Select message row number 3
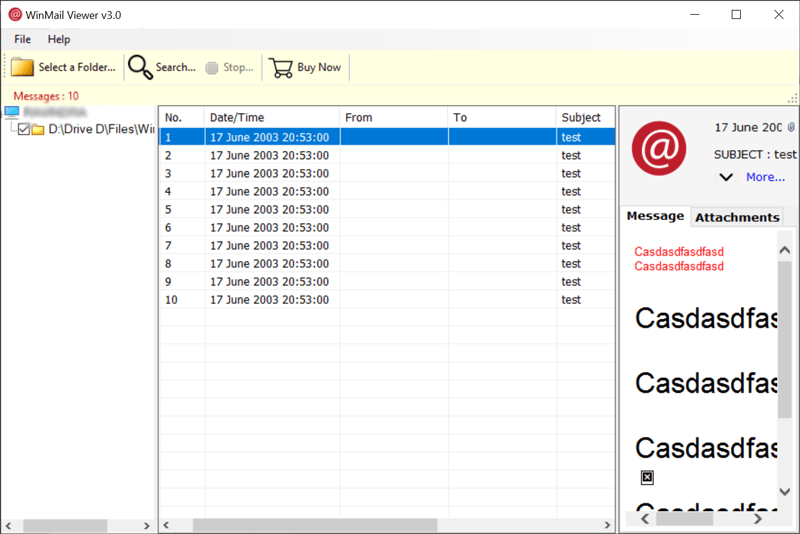The width and height of the screenshot is (800, 534). (387, 173)
